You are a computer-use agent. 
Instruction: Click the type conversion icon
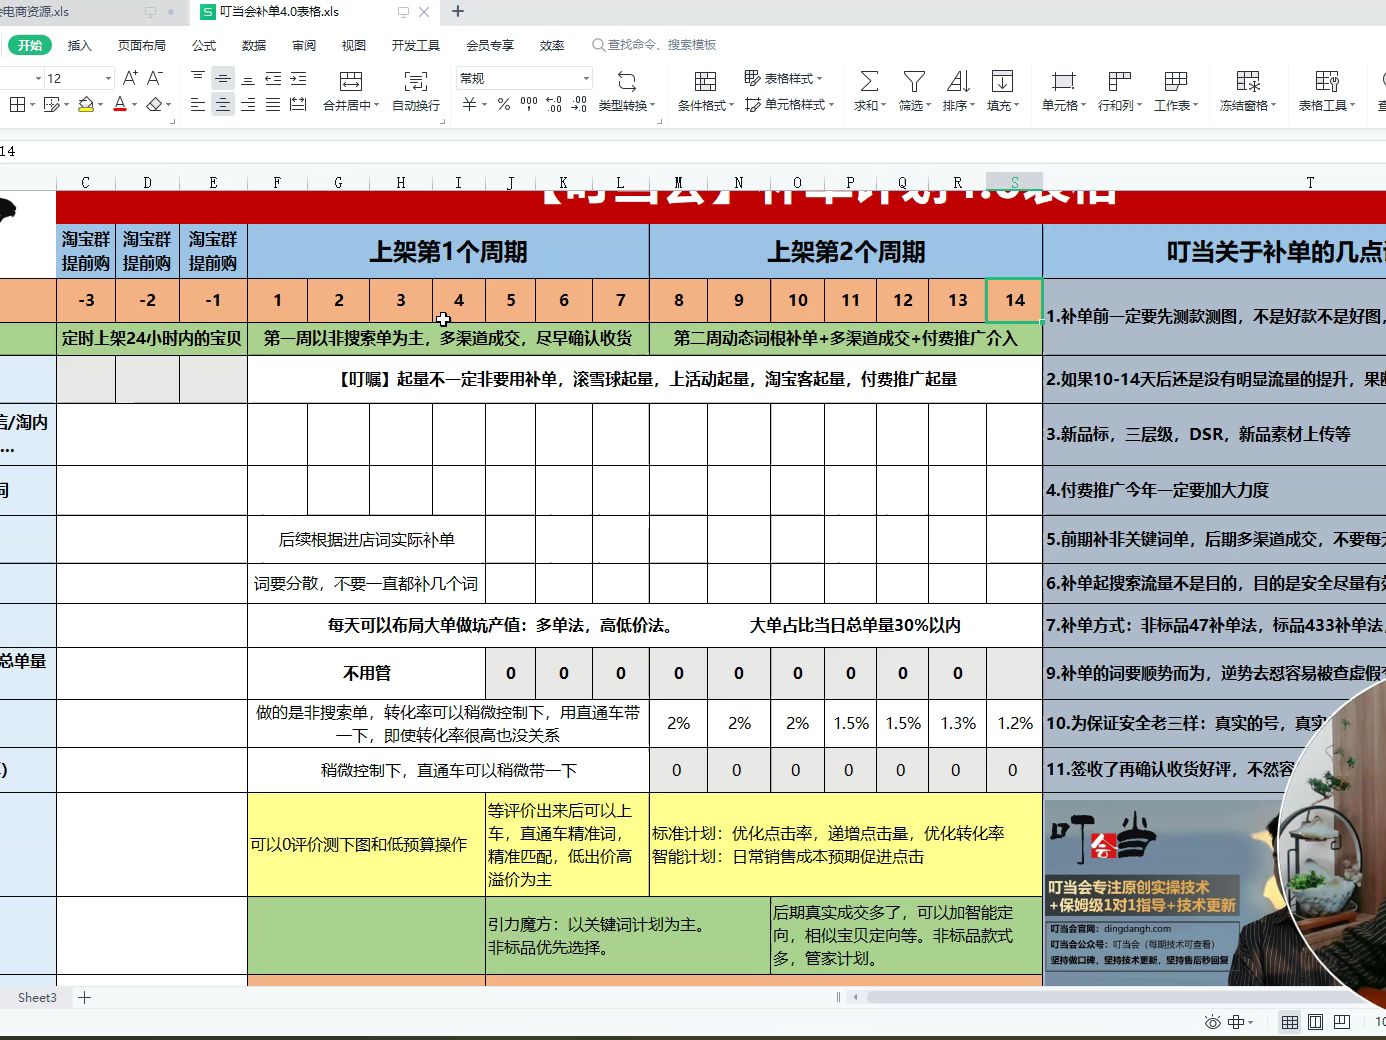coord(627,81)
